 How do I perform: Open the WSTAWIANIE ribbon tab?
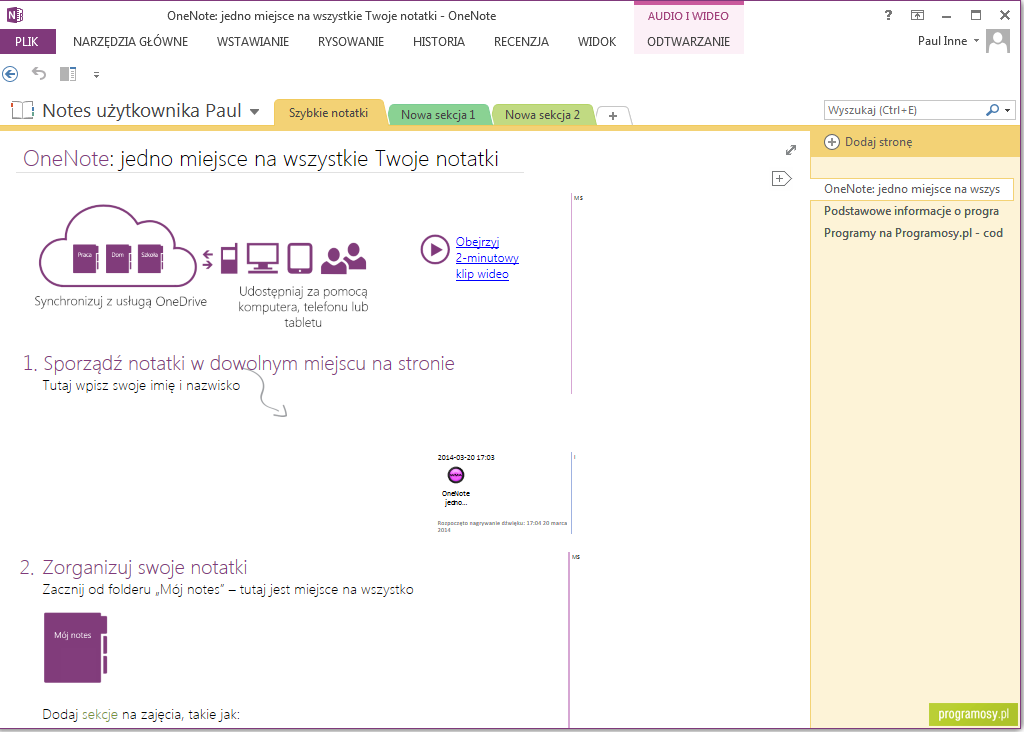253,42
